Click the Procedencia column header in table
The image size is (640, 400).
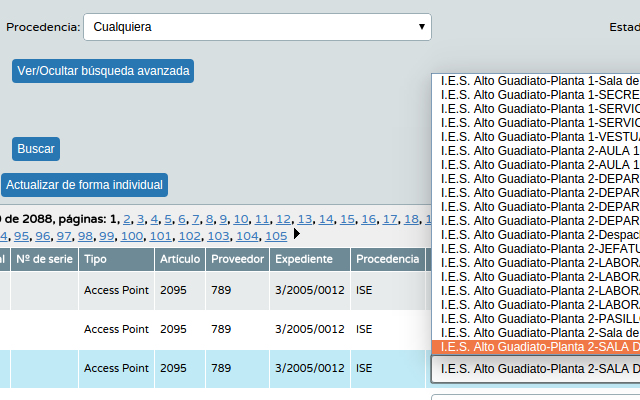click(x=388, y=259)
